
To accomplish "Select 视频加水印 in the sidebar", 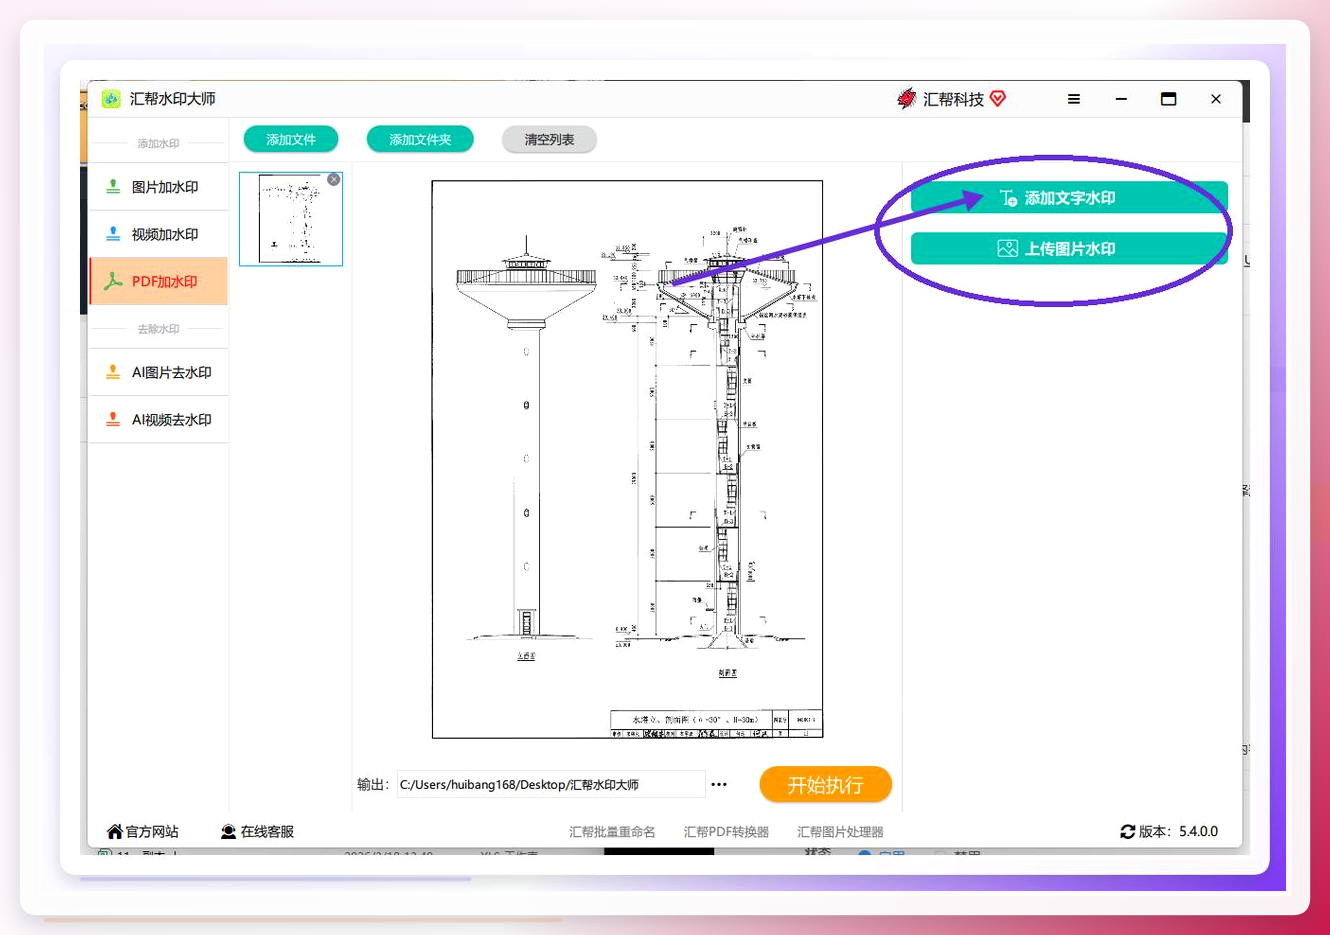I will click(x=159, y=234).
